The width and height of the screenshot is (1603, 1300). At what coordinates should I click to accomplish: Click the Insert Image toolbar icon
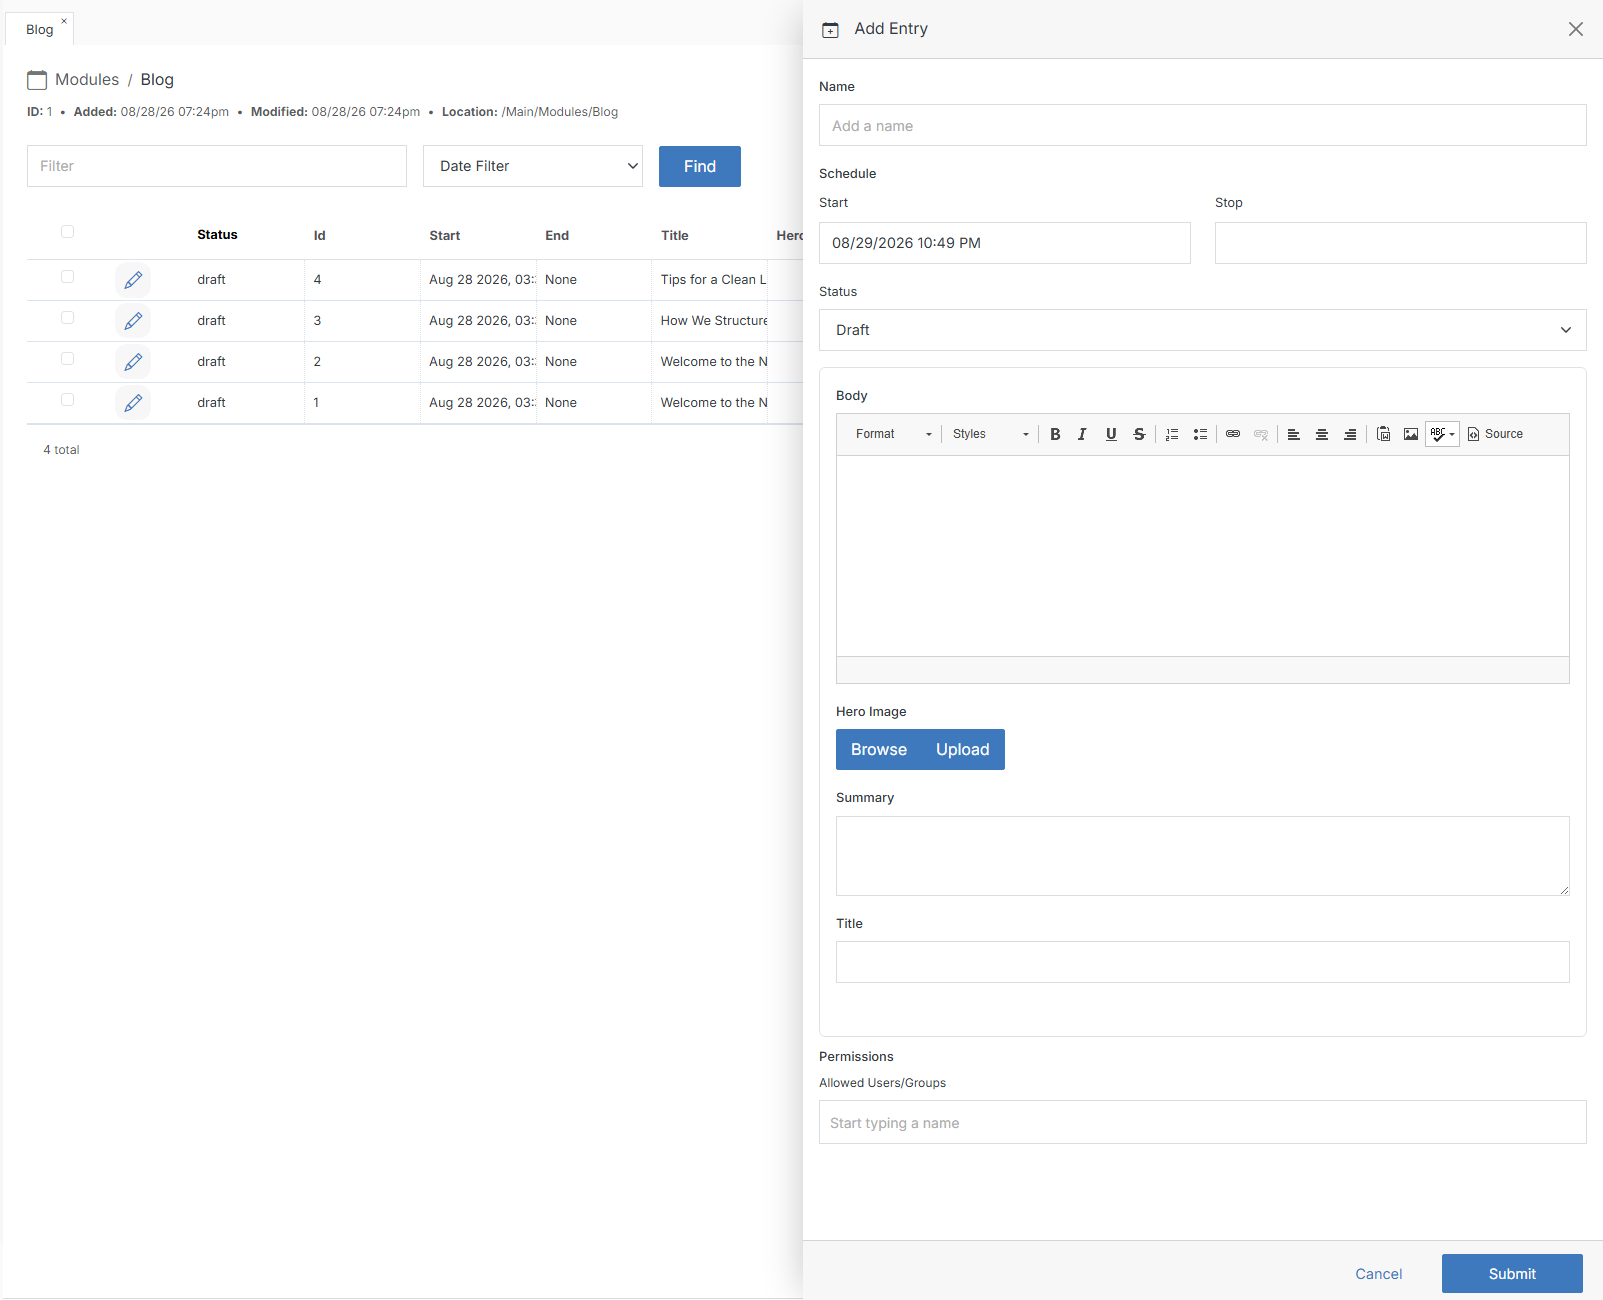[x=1411, y=434]
